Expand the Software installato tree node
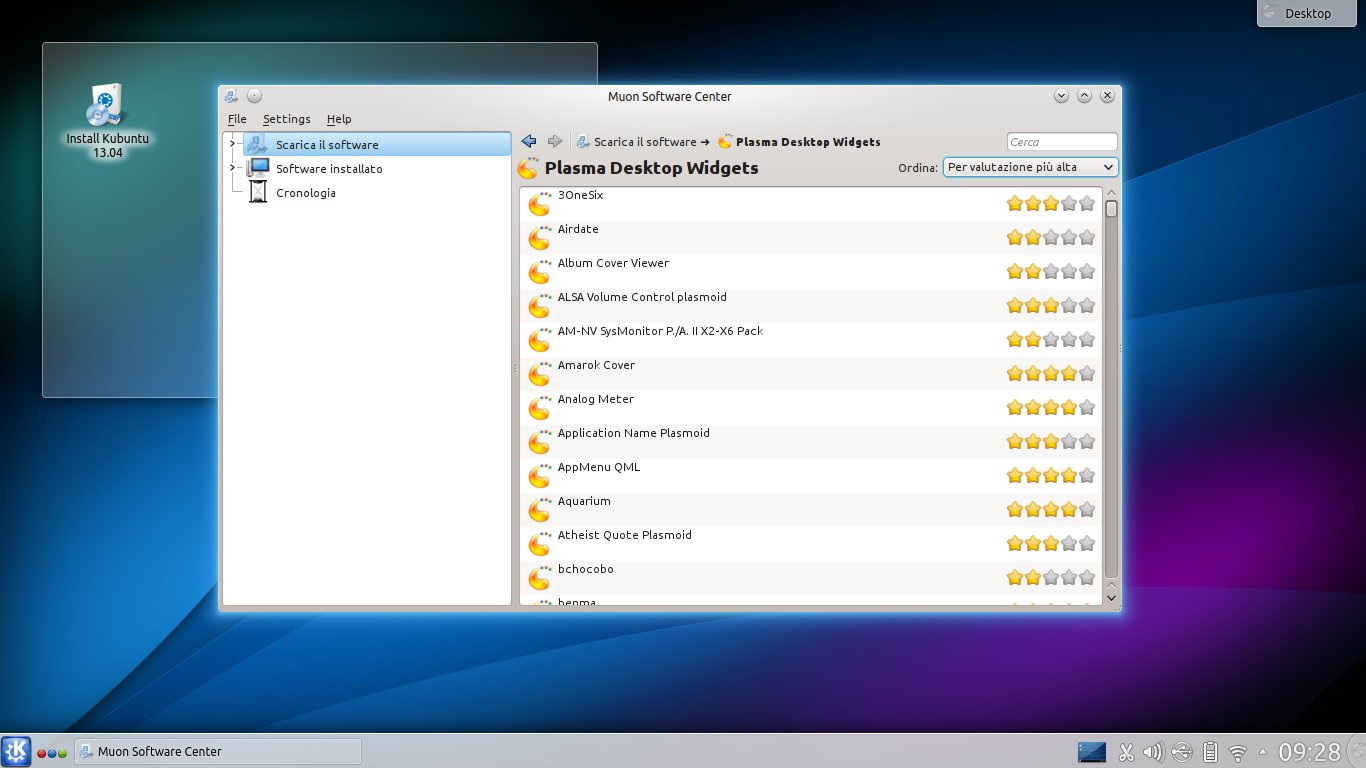The image size is (1366, 768). click(x=232, y=167)
